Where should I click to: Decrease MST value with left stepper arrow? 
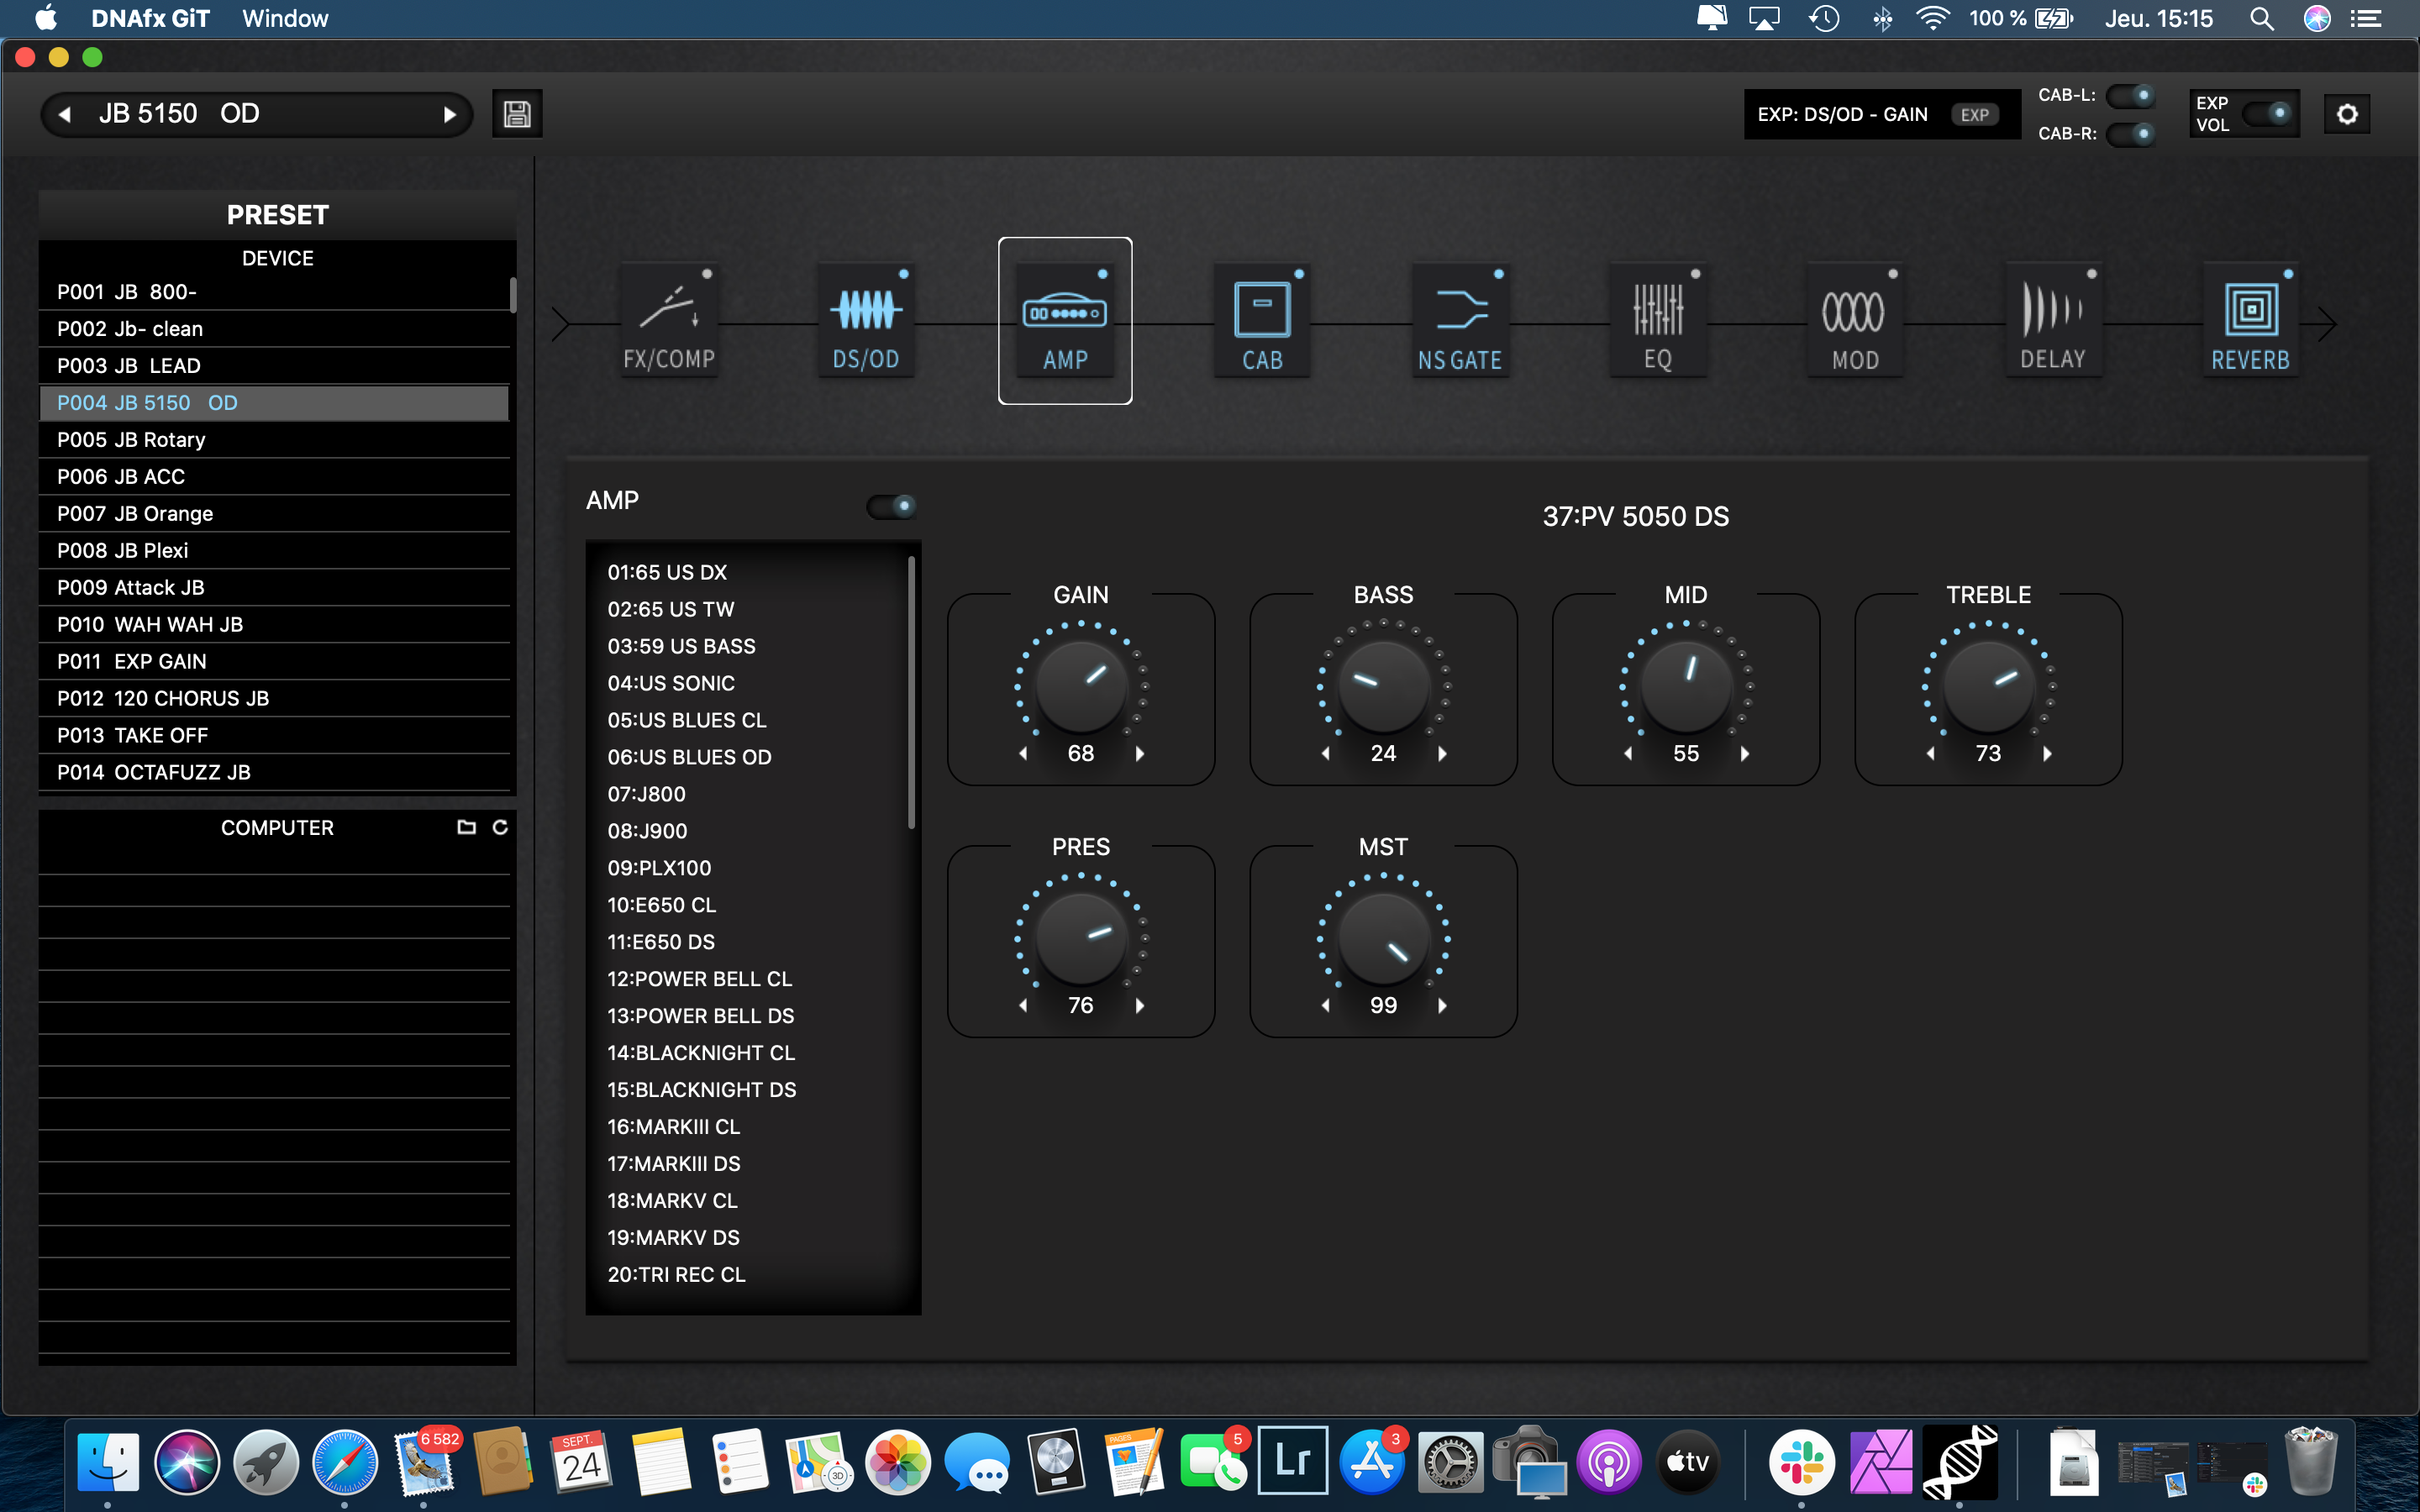click(x=1326, y=1006)
